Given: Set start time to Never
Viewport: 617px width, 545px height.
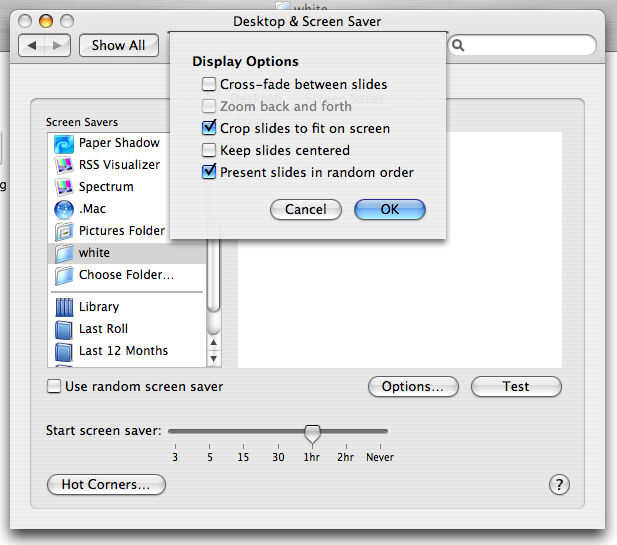Looking at the screenshot, I should (380, 457).
